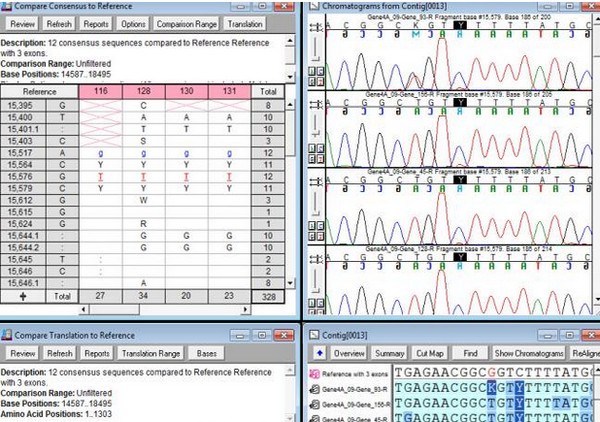This screenshot has width=600, height=422.
Task: Click the highlighted Y base in Gene_93-R chromatogram
Action: 460,25
